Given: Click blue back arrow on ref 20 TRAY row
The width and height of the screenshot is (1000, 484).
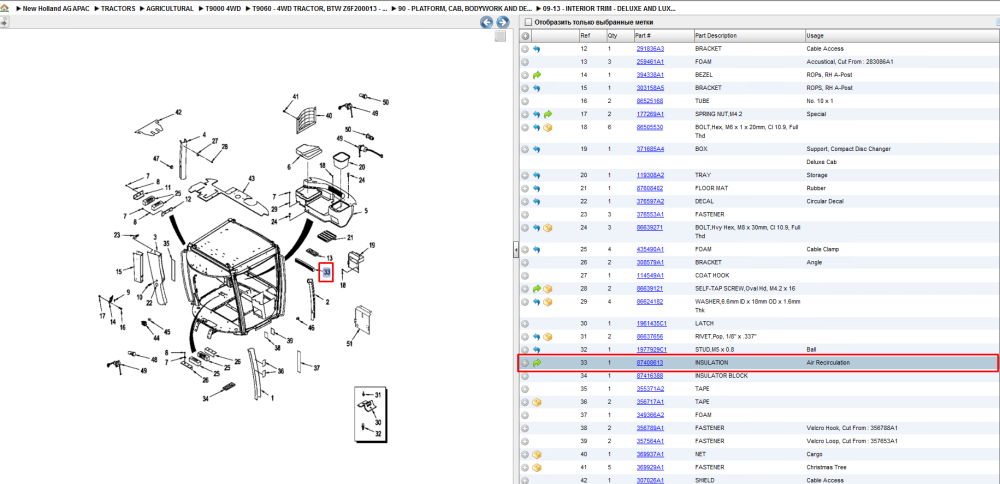Looking at the screenshot, I should (x=536, y=175).
